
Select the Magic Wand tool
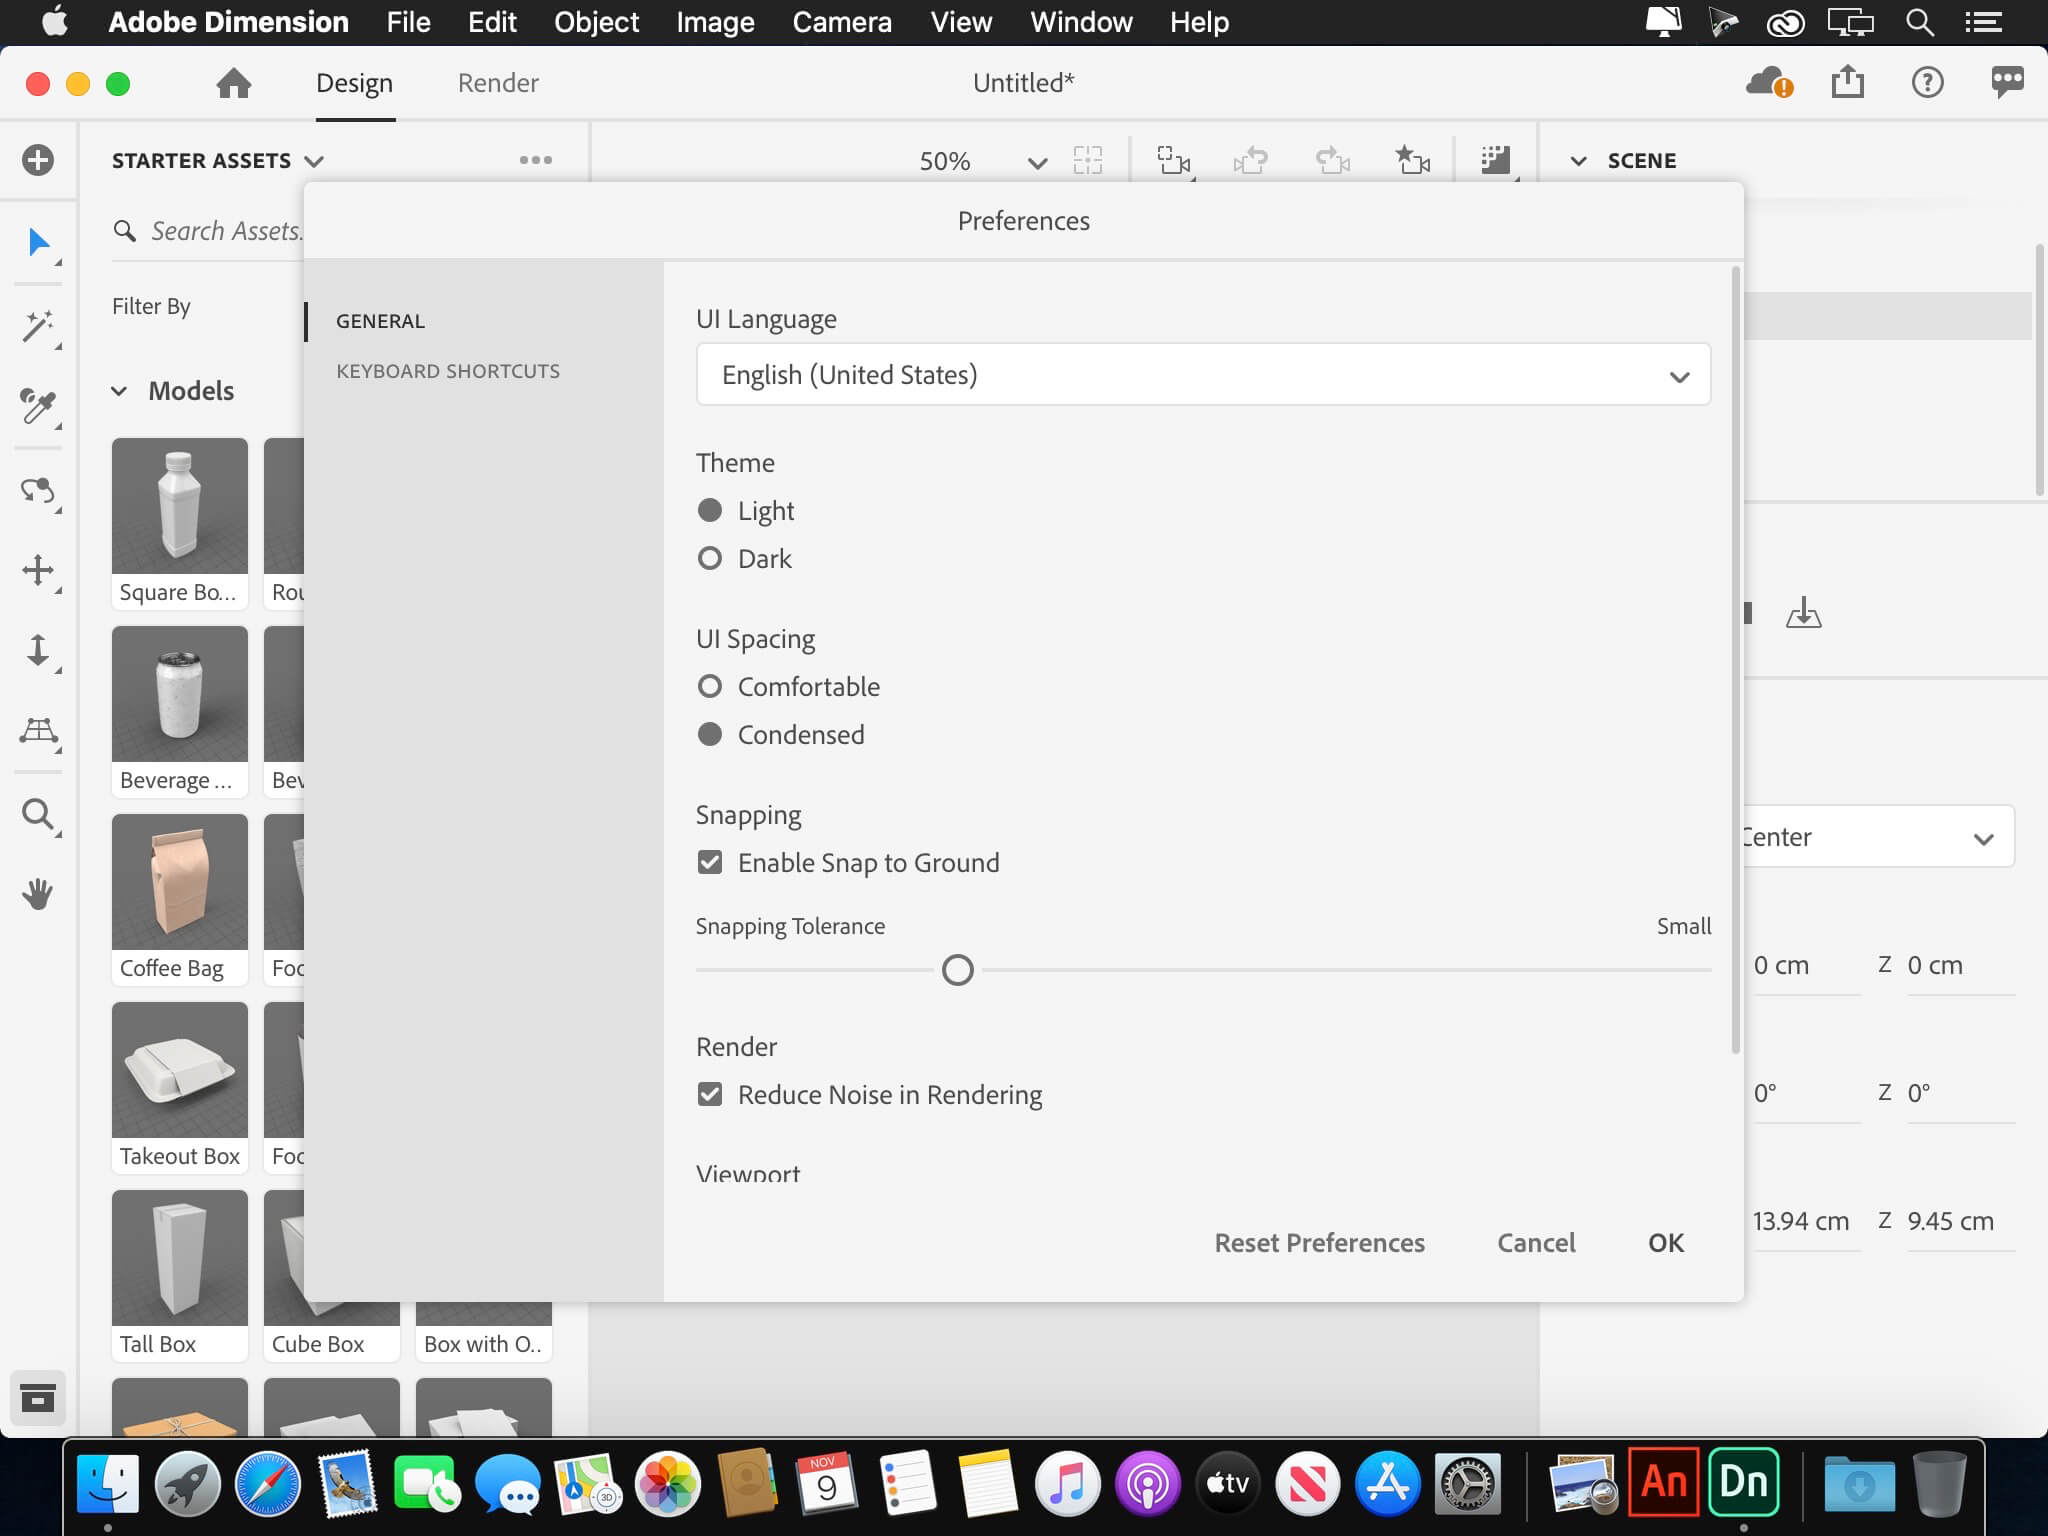coord(38,326)
